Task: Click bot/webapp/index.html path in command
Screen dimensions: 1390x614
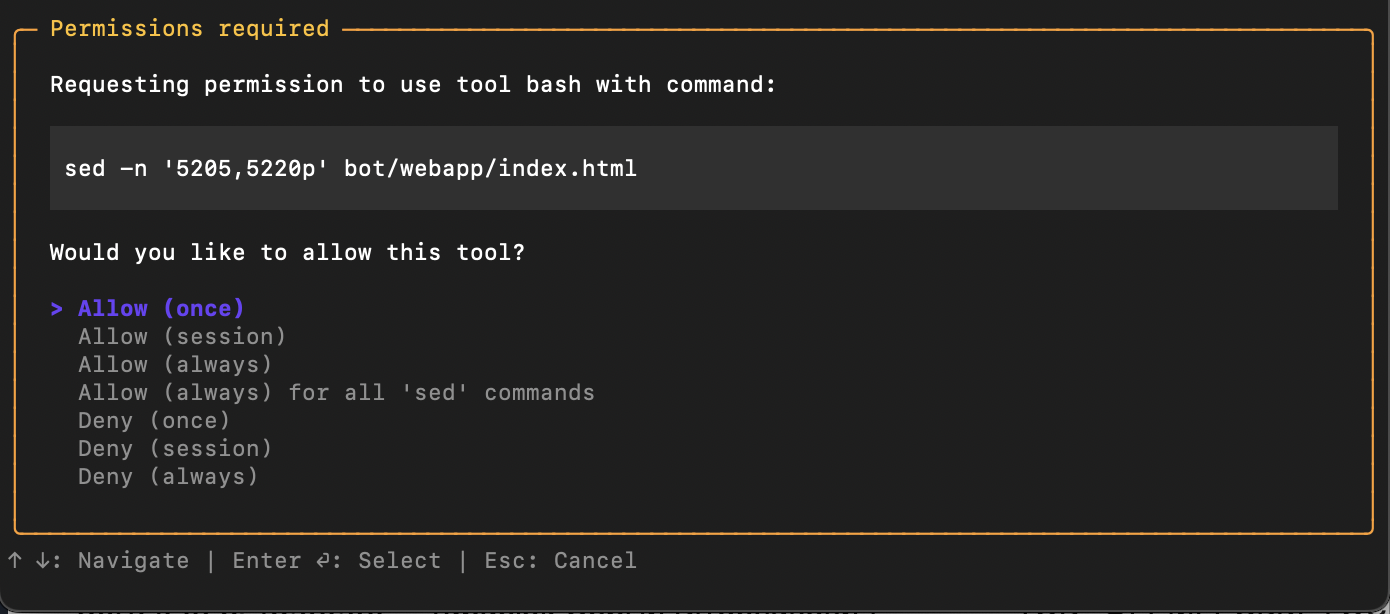Action: coord(490,168)
